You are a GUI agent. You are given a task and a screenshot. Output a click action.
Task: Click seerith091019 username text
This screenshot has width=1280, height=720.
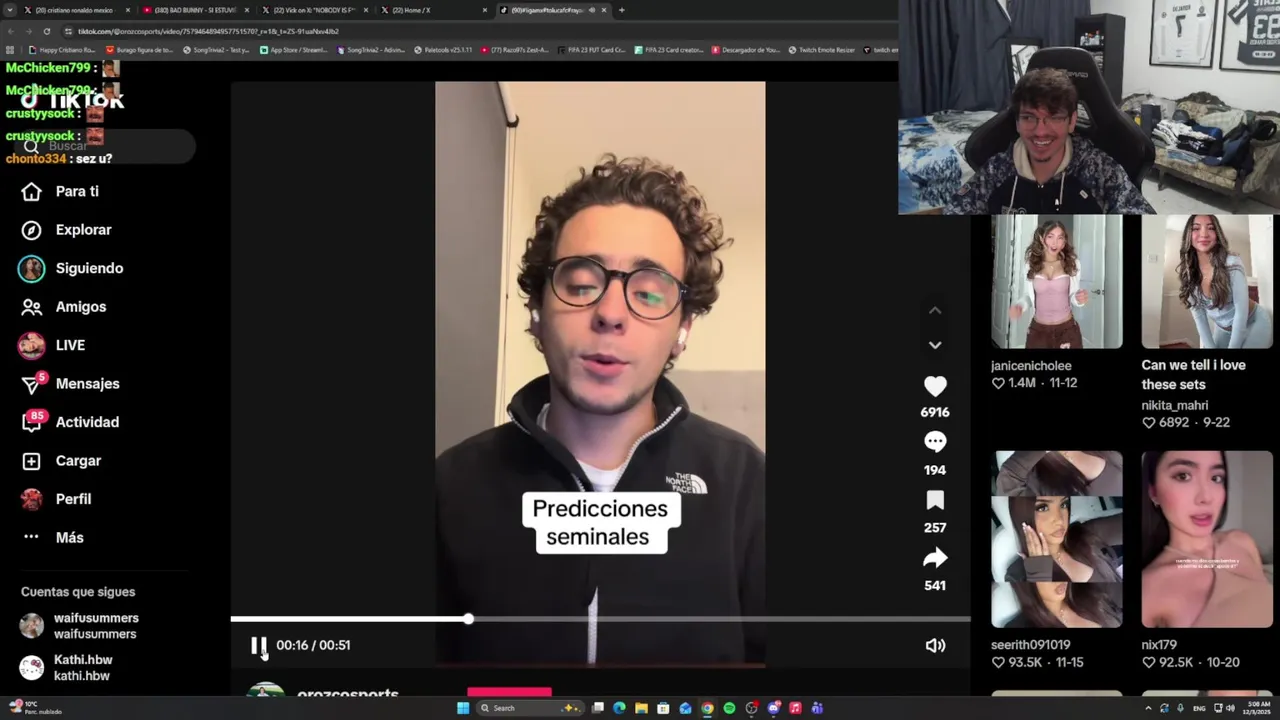point(1031,645)
